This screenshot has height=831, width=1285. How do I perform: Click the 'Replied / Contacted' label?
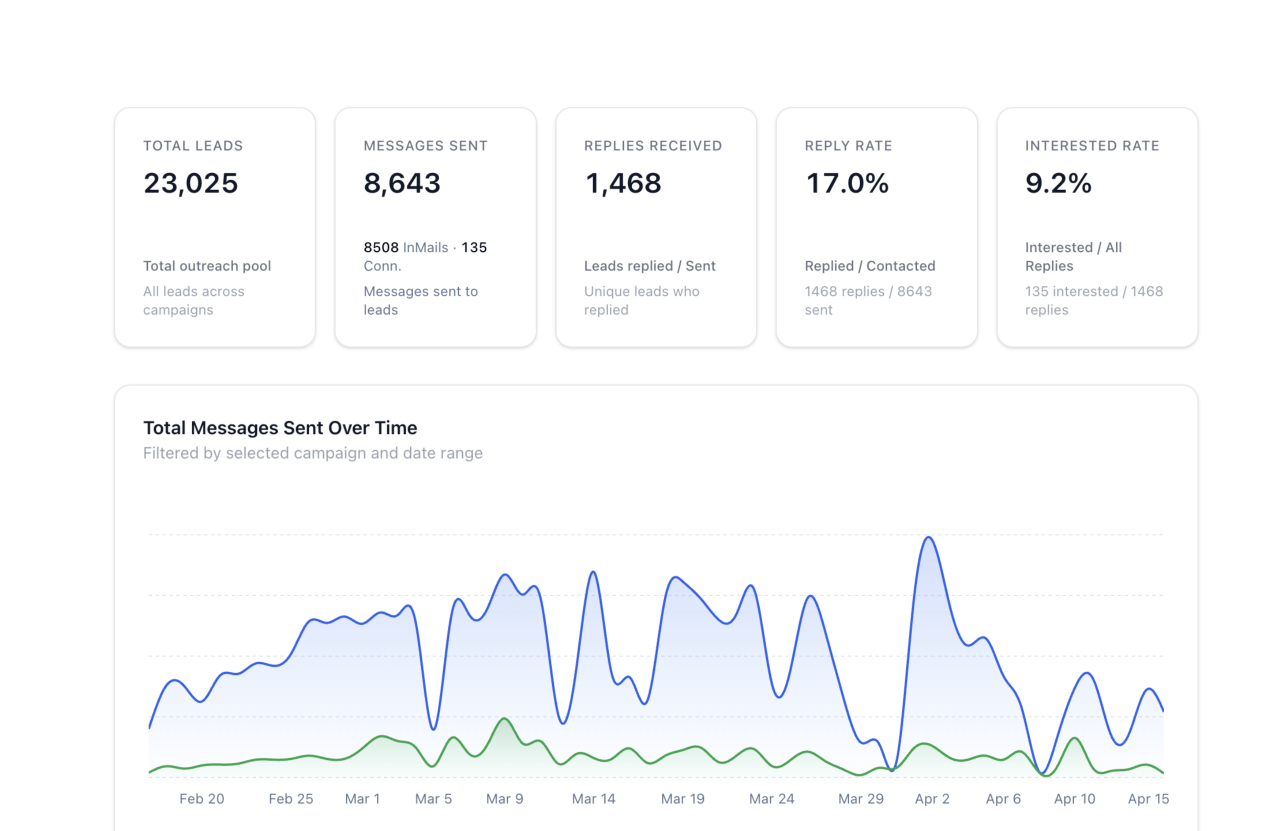870,266
